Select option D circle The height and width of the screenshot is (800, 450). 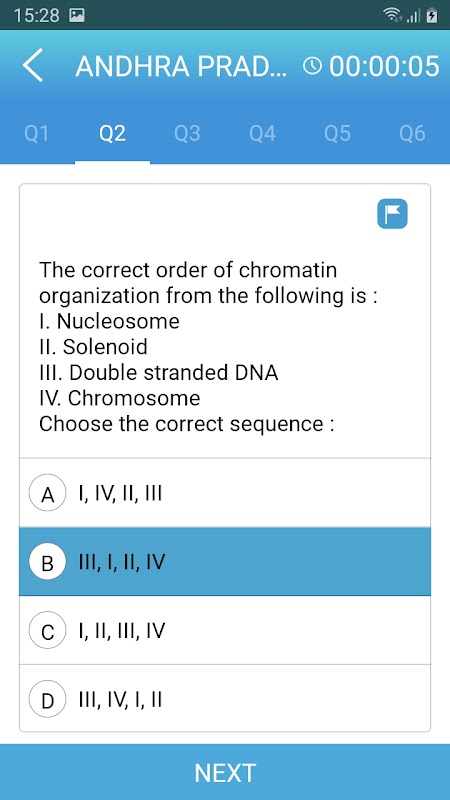(x=47, y=699)
